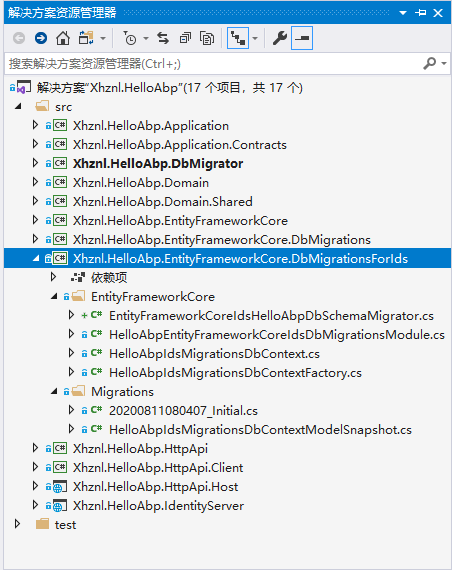Open the window position dropdown arrow in title bar
The width and height of the screenshot is (452, 570).
tap(403, 13)
